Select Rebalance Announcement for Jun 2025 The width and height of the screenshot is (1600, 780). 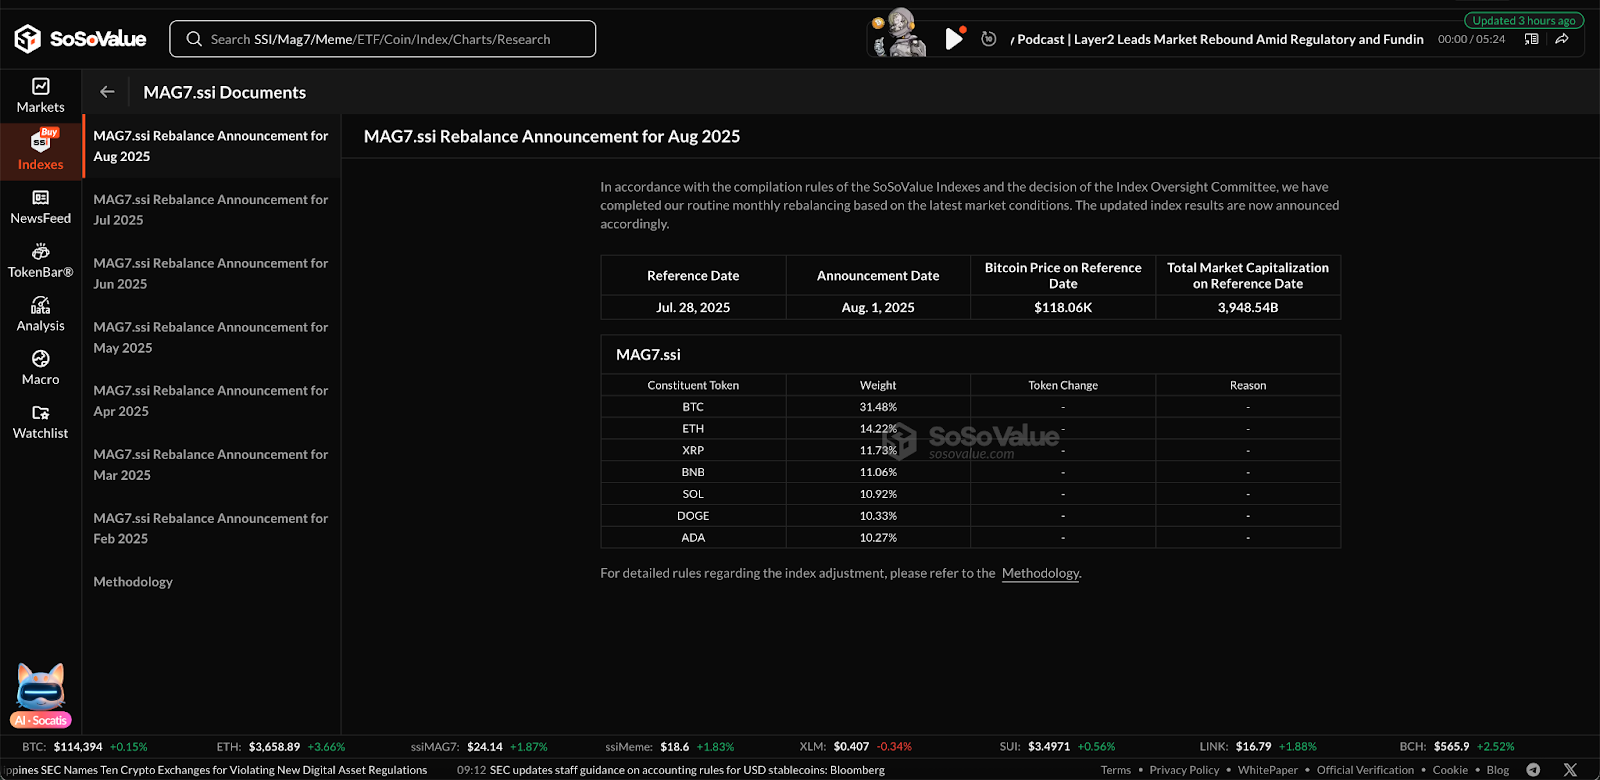[x=211, y=273]
